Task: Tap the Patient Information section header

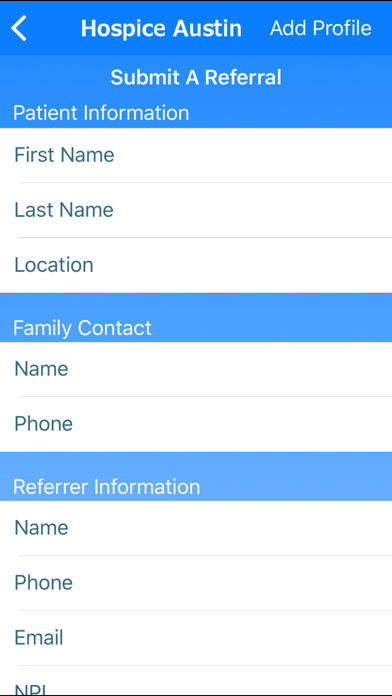Action: (101, 112)
